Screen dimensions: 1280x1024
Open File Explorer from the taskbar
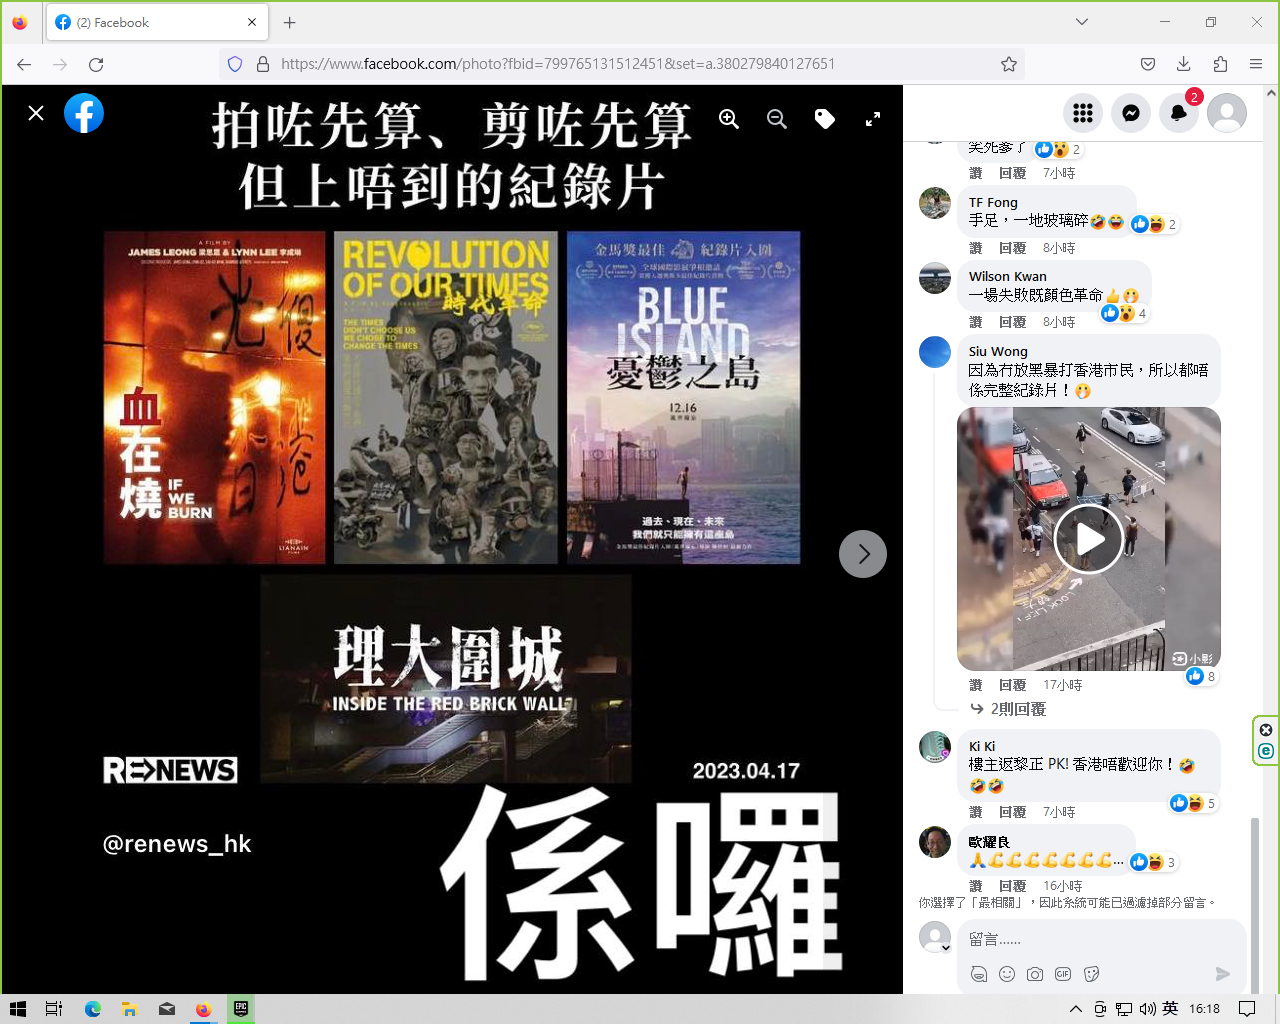coord(129,1009)
